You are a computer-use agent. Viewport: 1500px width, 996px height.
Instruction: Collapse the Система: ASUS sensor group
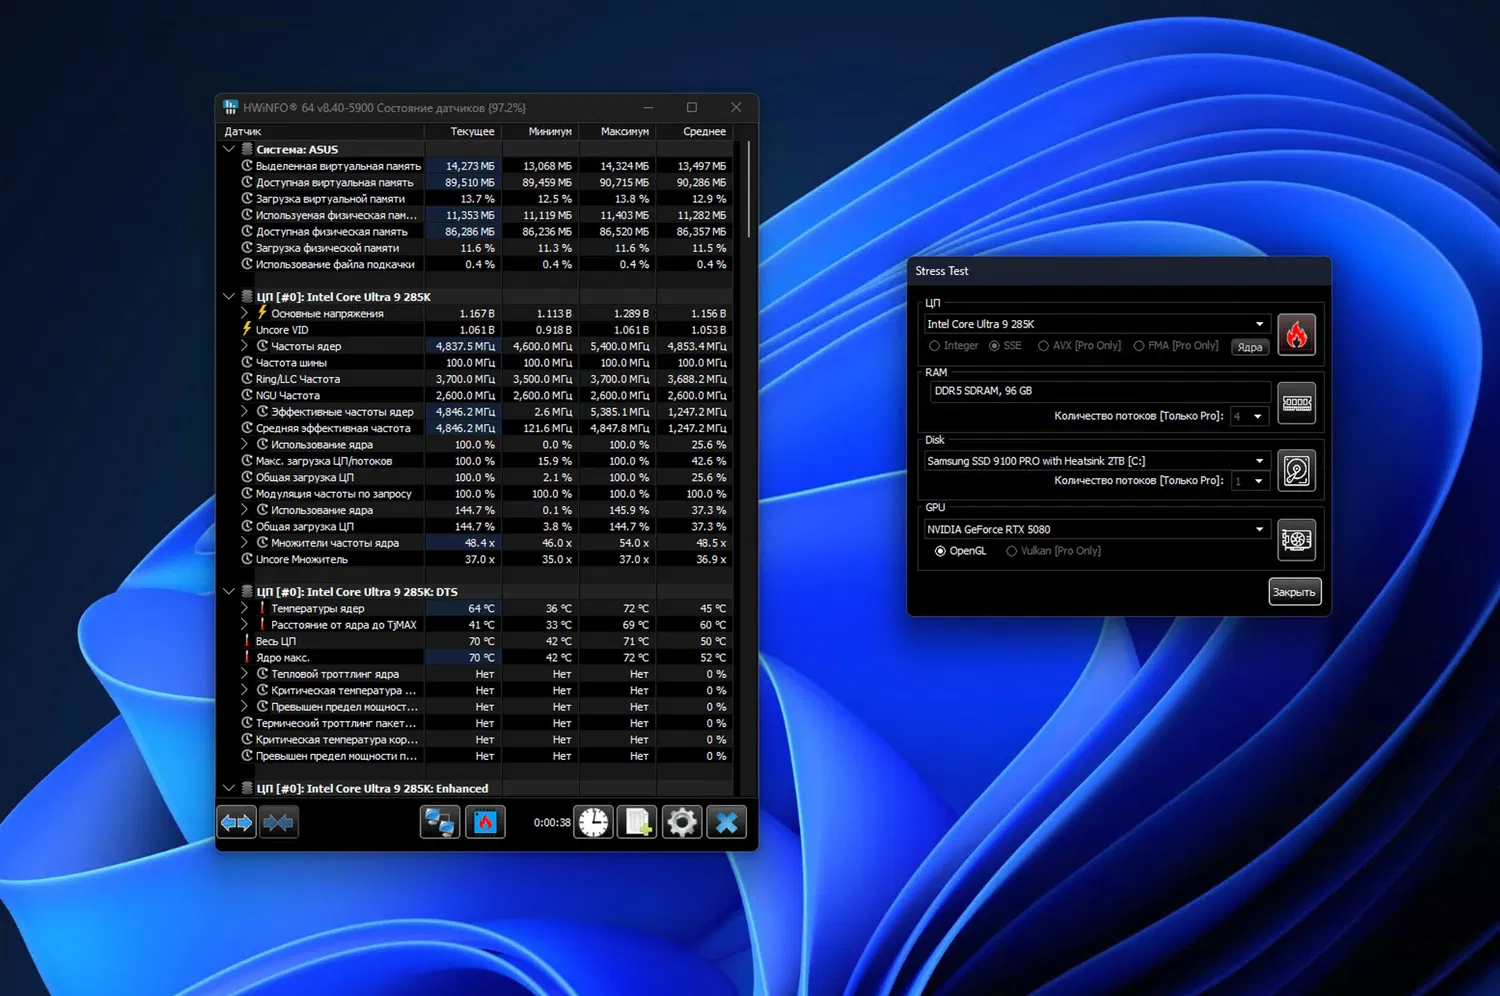229,149
